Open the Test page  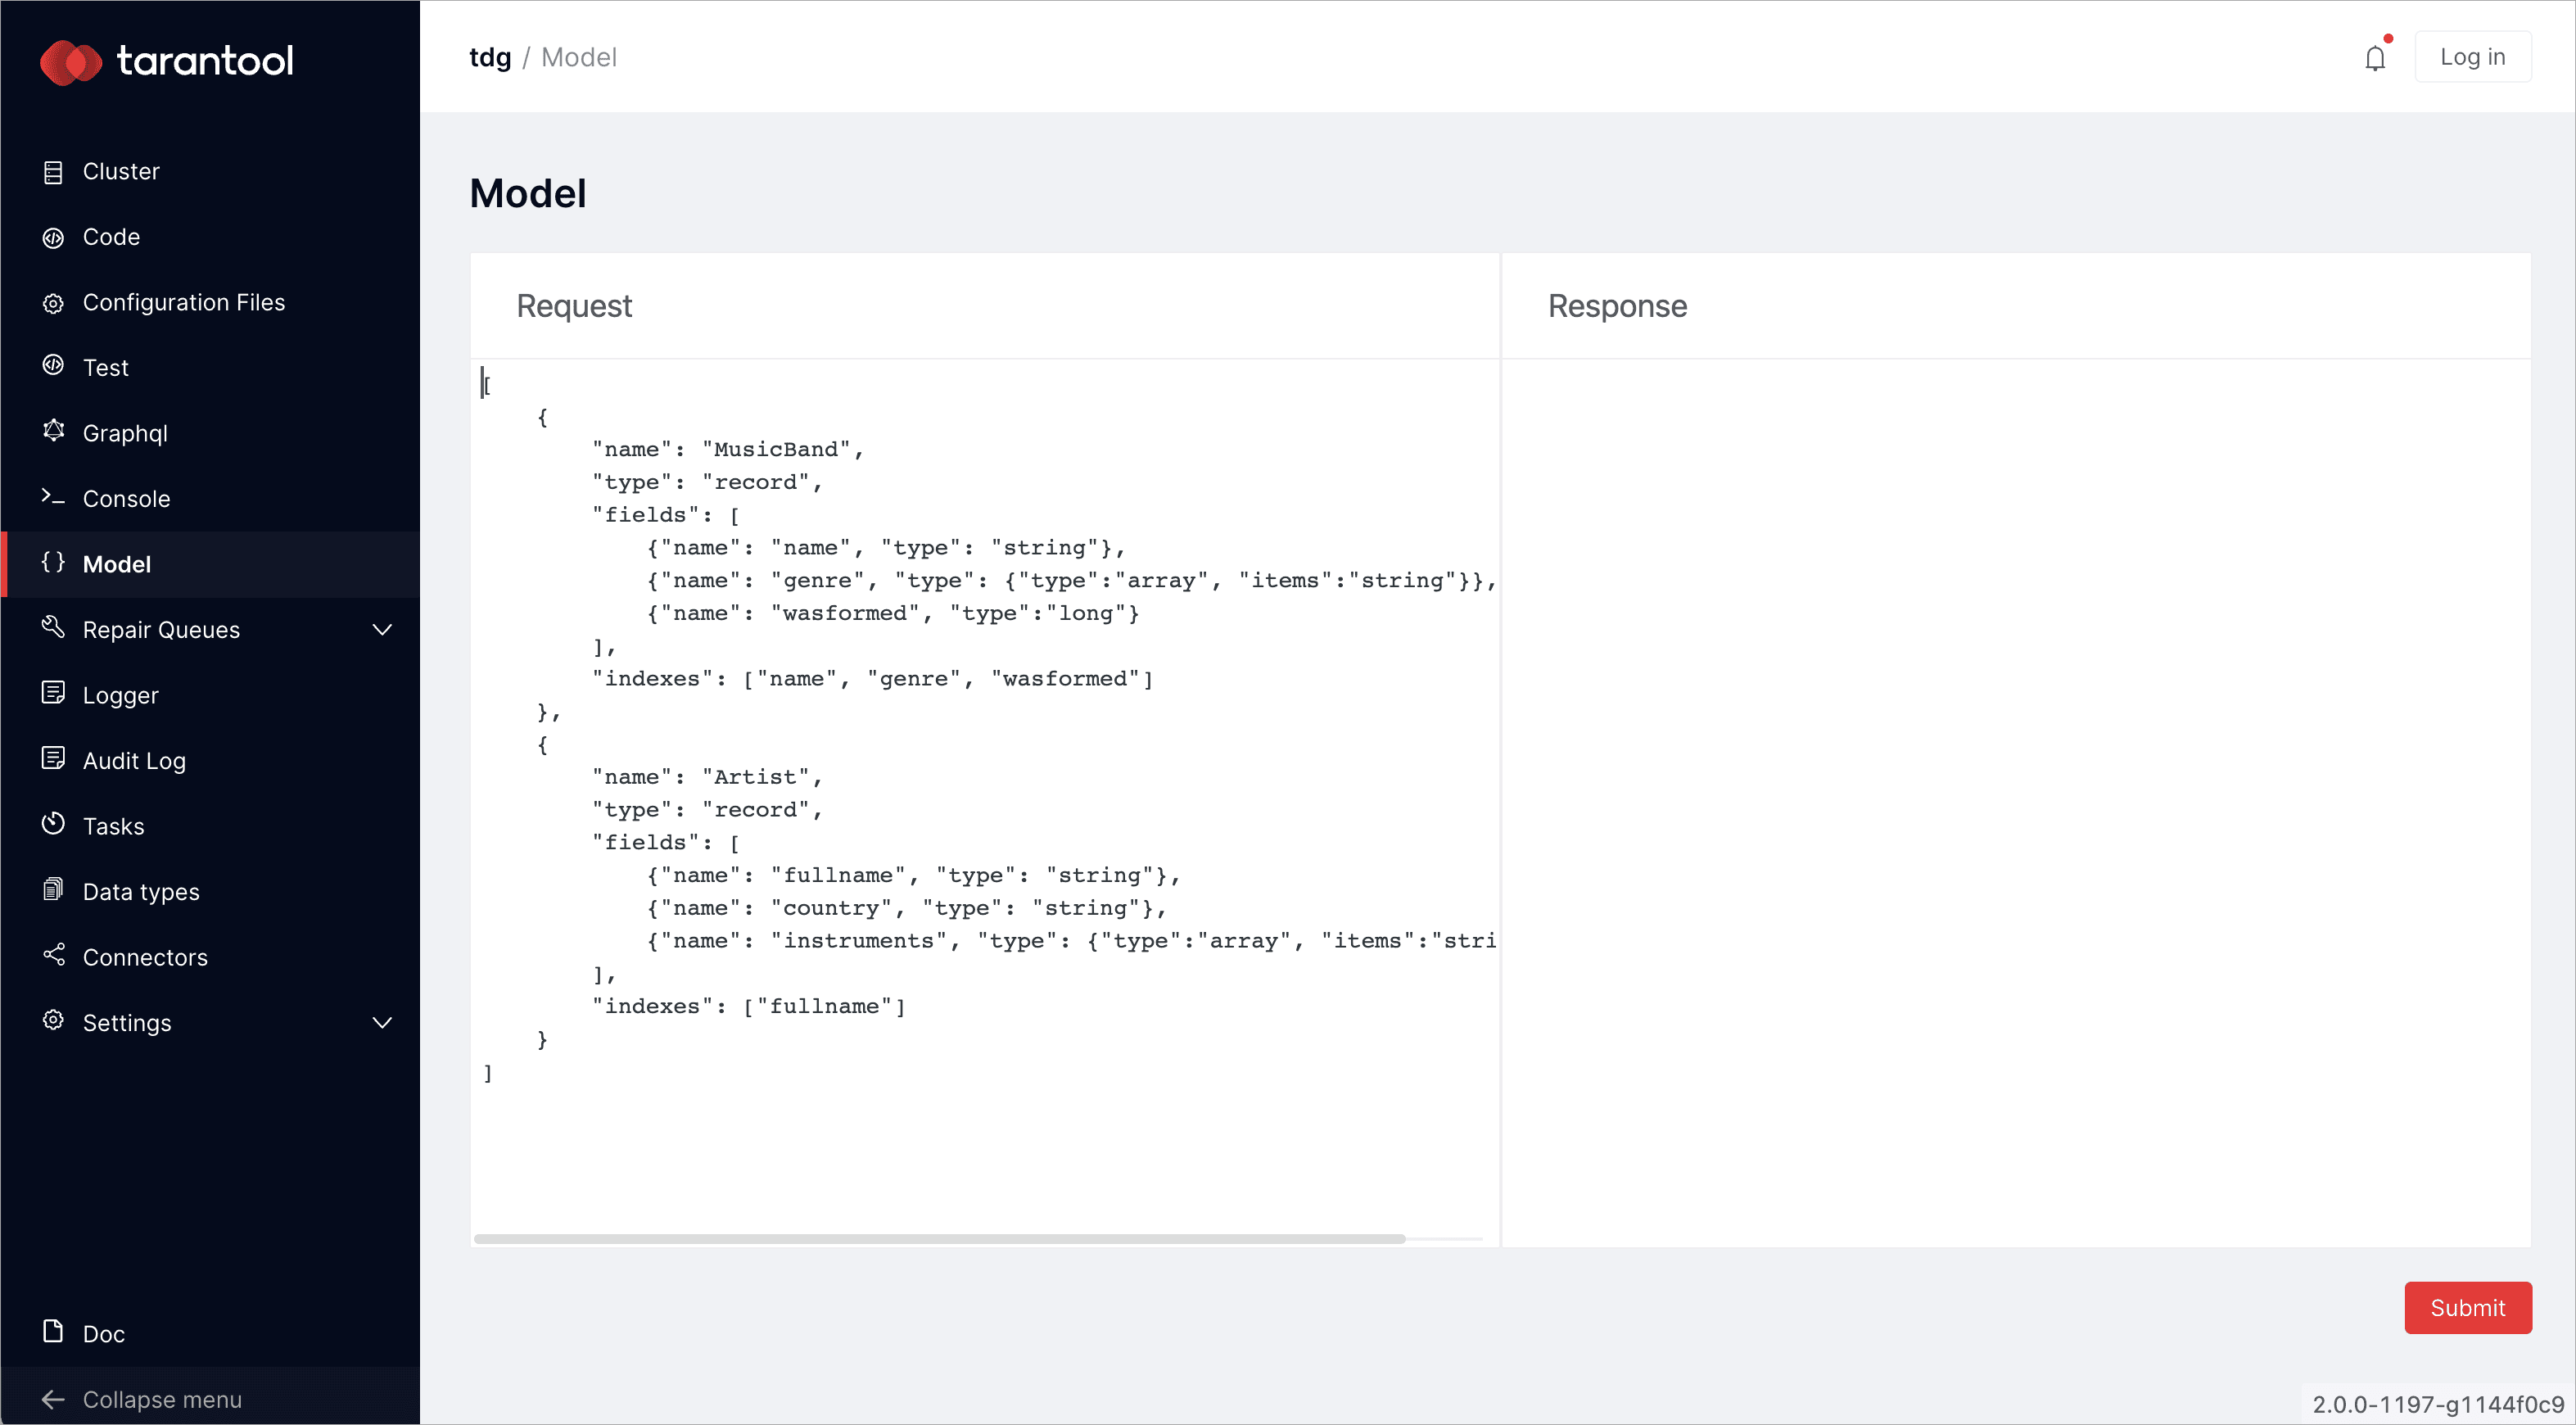pyautogui.click(x=210, y=368)
